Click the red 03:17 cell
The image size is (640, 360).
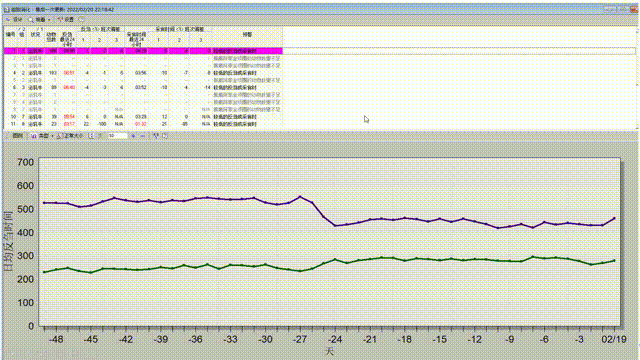[x=69, y=124]
